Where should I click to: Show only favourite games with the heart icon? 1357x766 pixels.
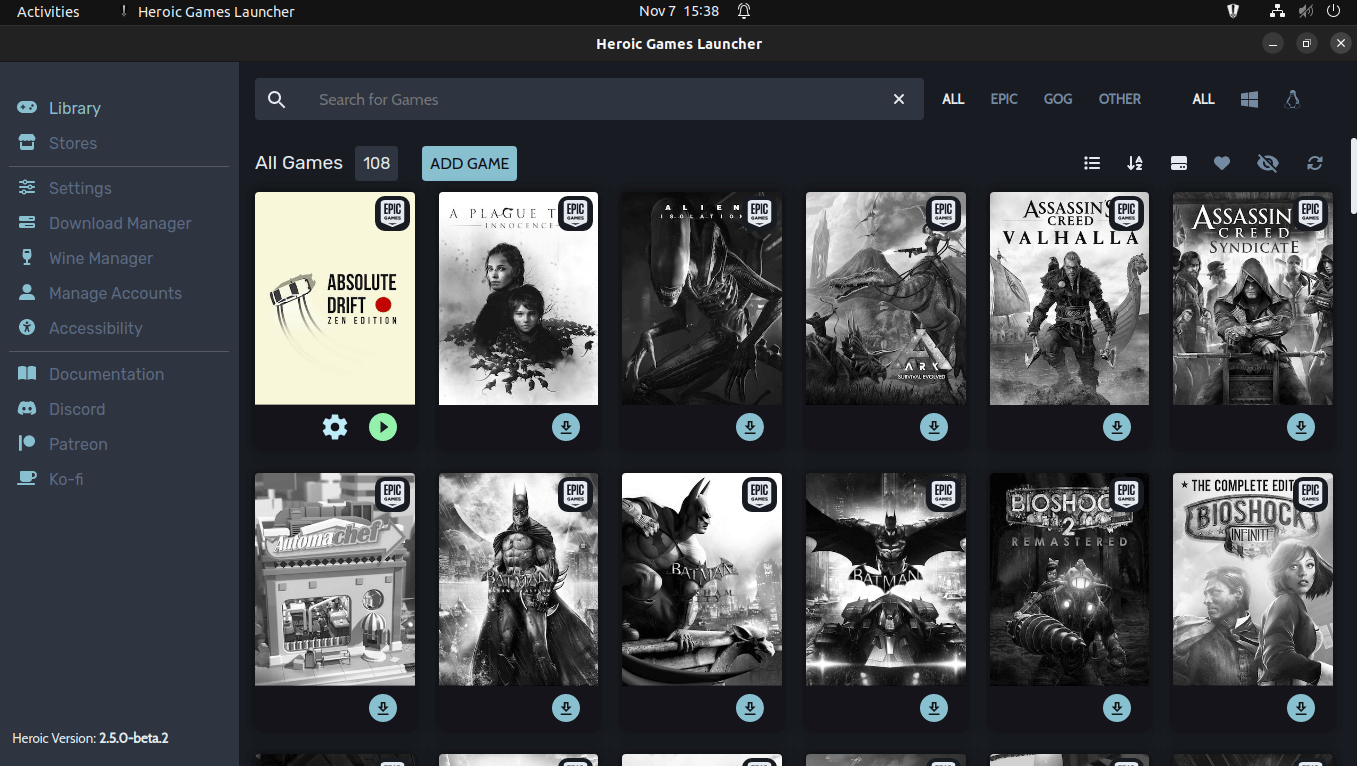(x=1222, y=163)
